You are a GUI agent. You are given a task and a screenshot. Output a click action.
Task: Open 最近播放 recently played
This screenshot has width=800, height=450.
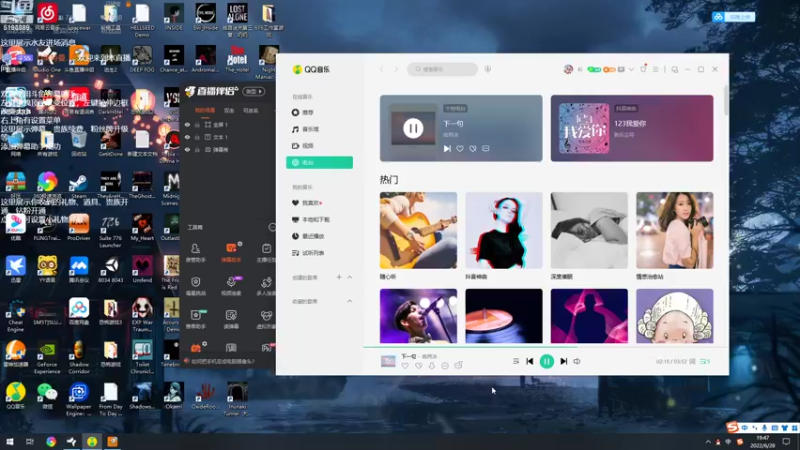308,236
